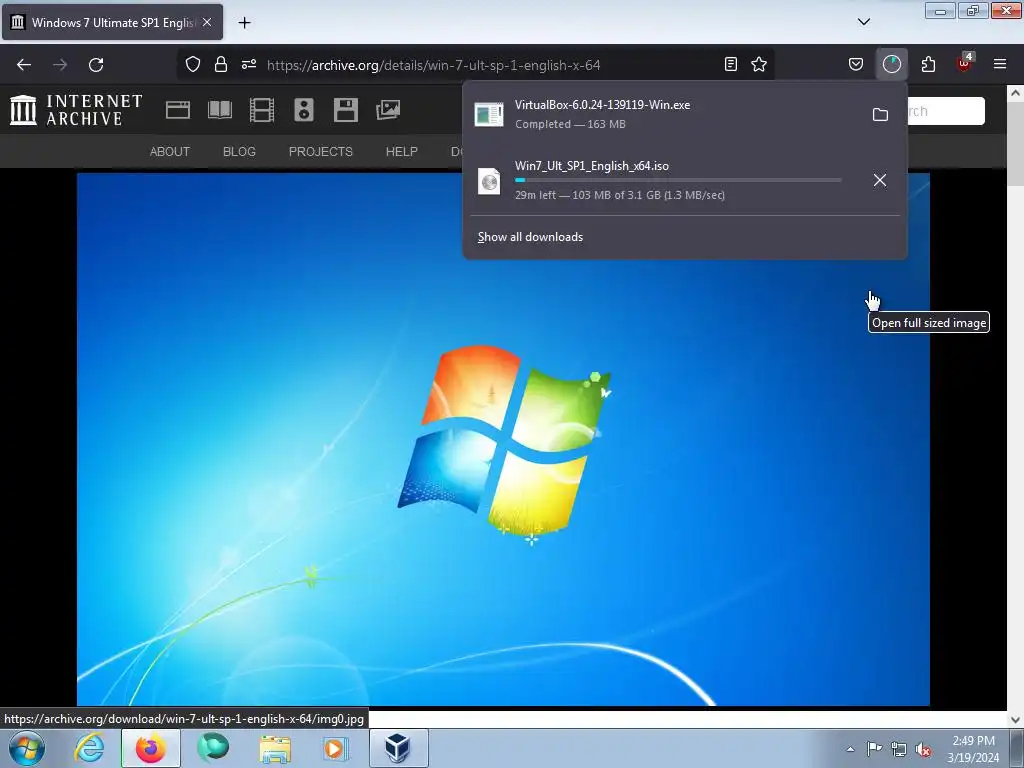The width and height of the screenshot is (1024, 768).
Task: Toggle reader view in the address bar
Action: click(731, 64)
